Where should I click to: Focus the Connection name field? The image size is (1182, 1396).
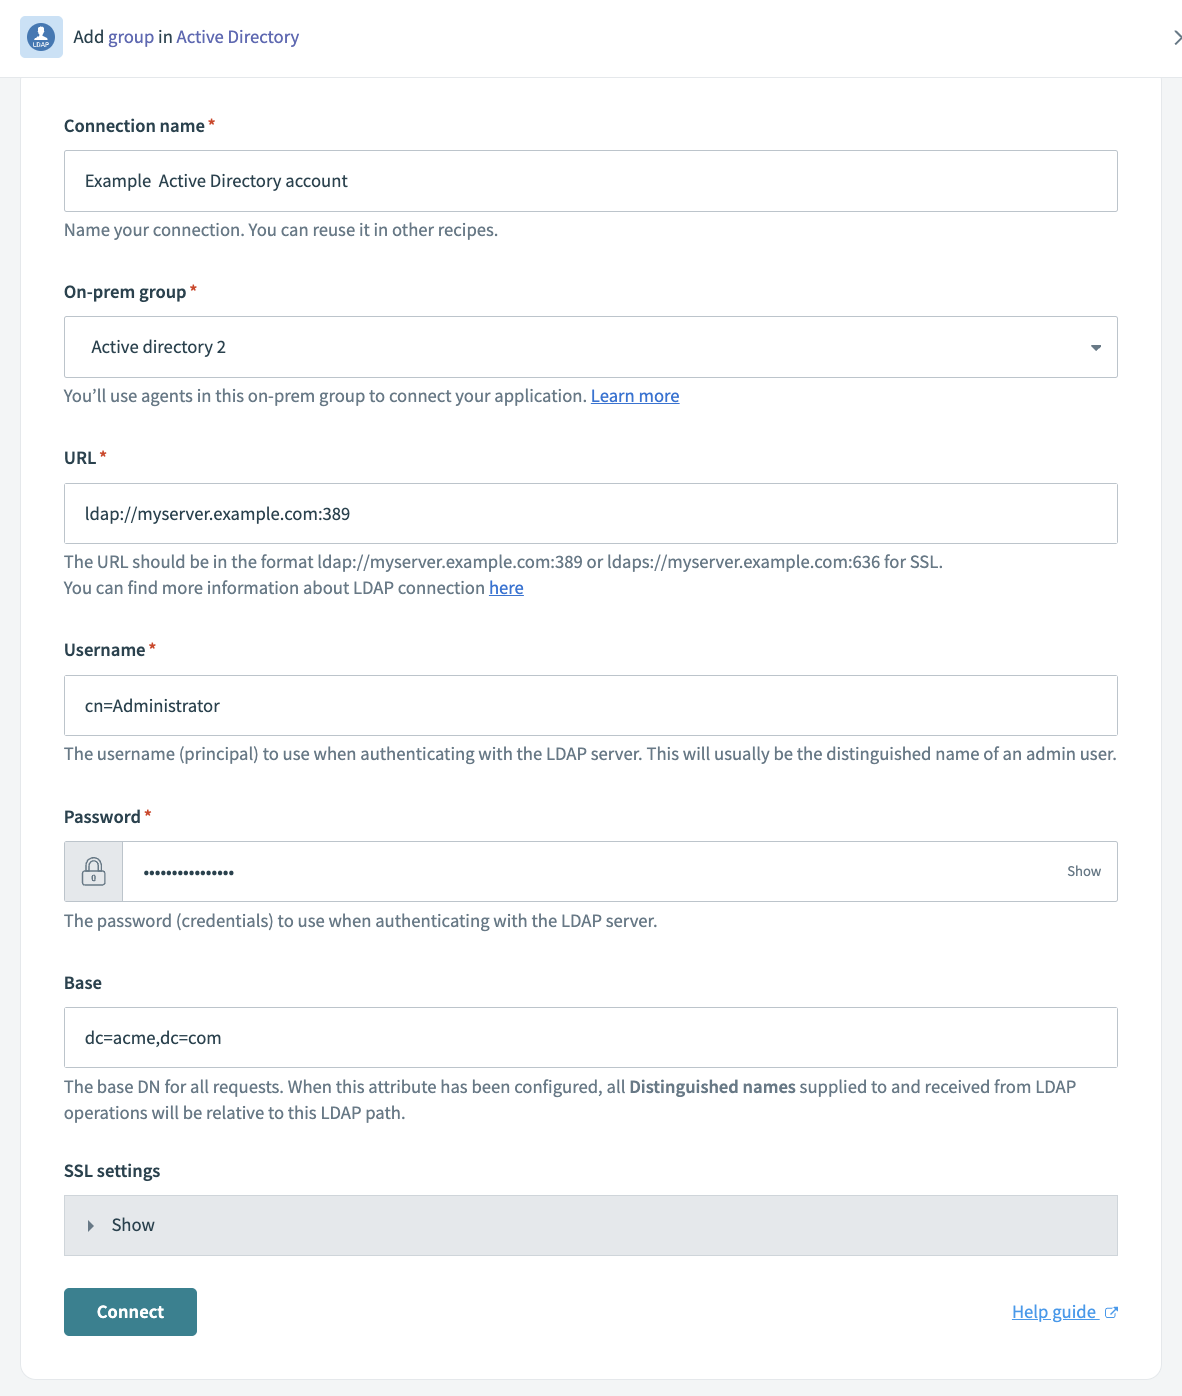point(590,181)
